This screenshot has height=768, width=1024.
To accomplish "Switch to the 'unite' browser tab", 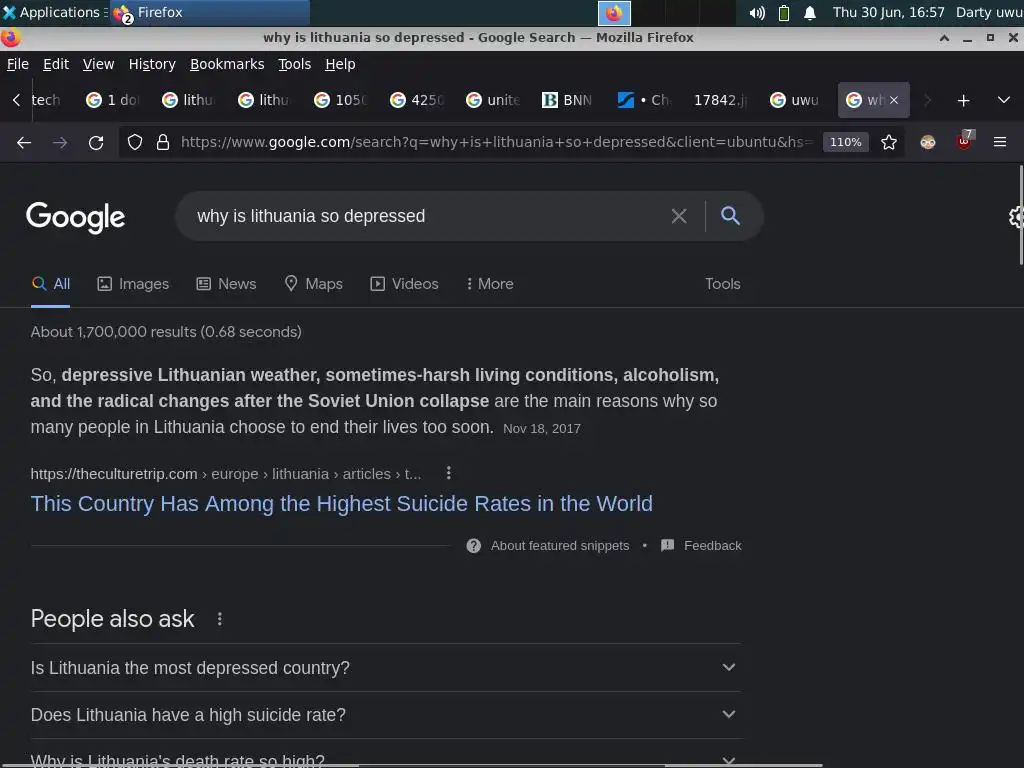I will tap(491, 100).
